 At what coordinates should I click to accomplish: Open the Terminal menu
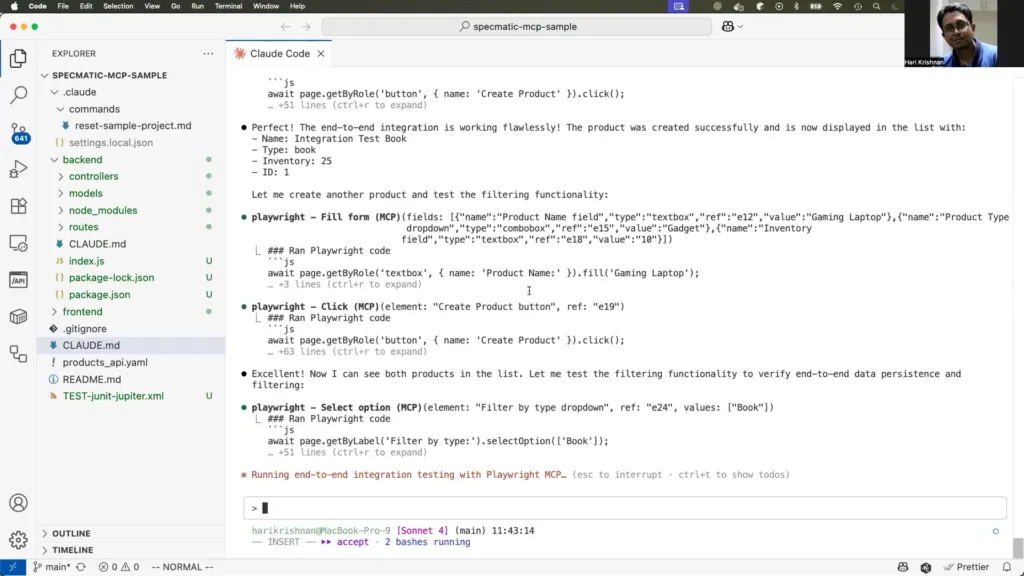click(x=228, y=6)
